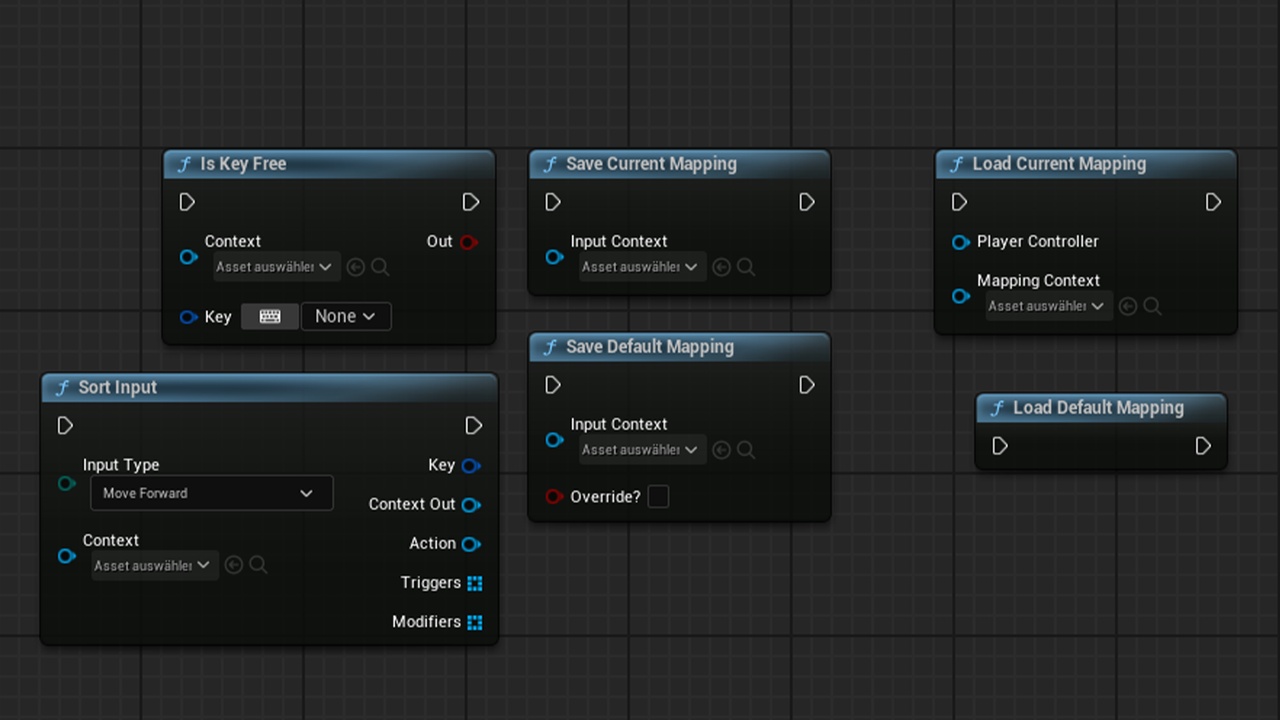The width and height of the screenshot is (1280, 720).
Task: Select the Is Key Free node title
Action: (243, 164)
